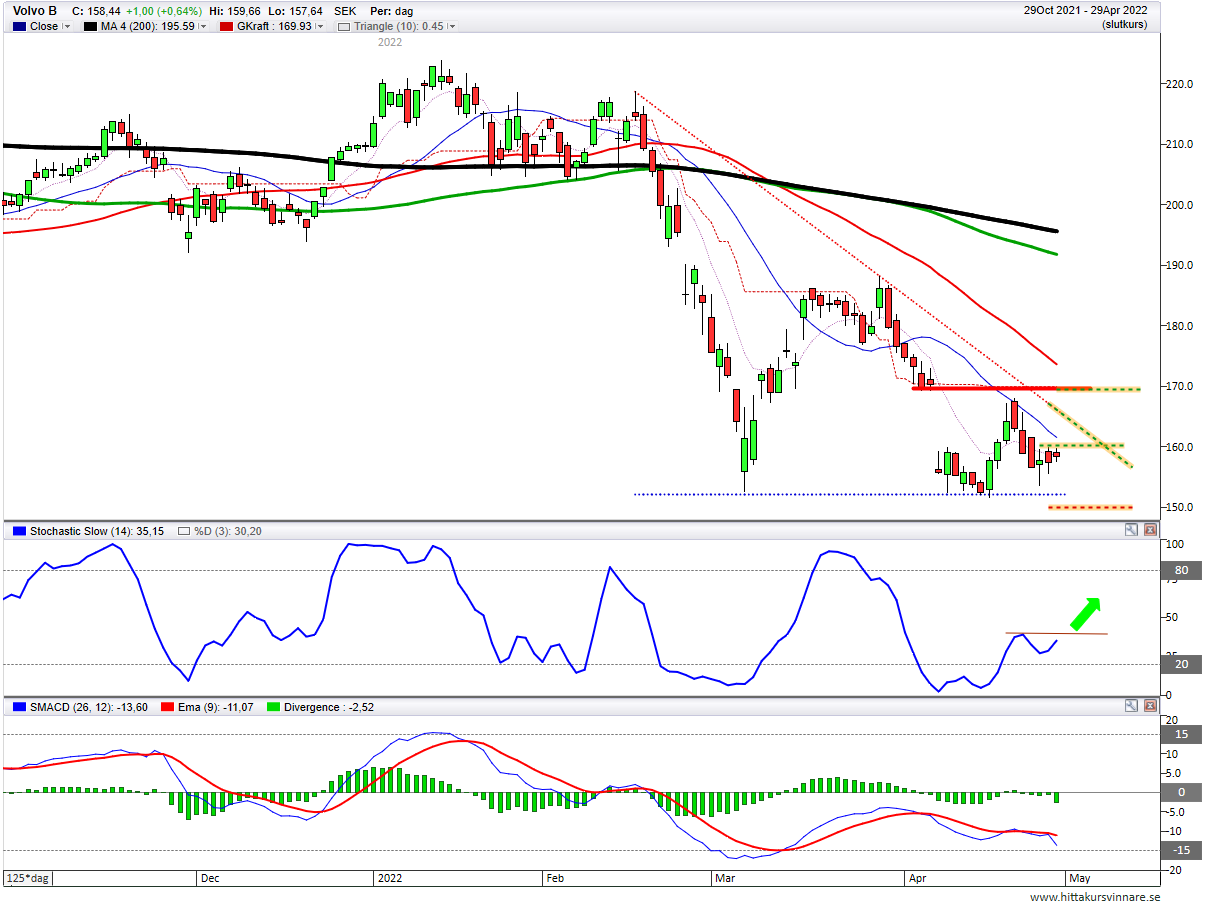Open the Close series dropdown arrow
The width and height of the screenshot is (1205, 902).
click(67, 27)
